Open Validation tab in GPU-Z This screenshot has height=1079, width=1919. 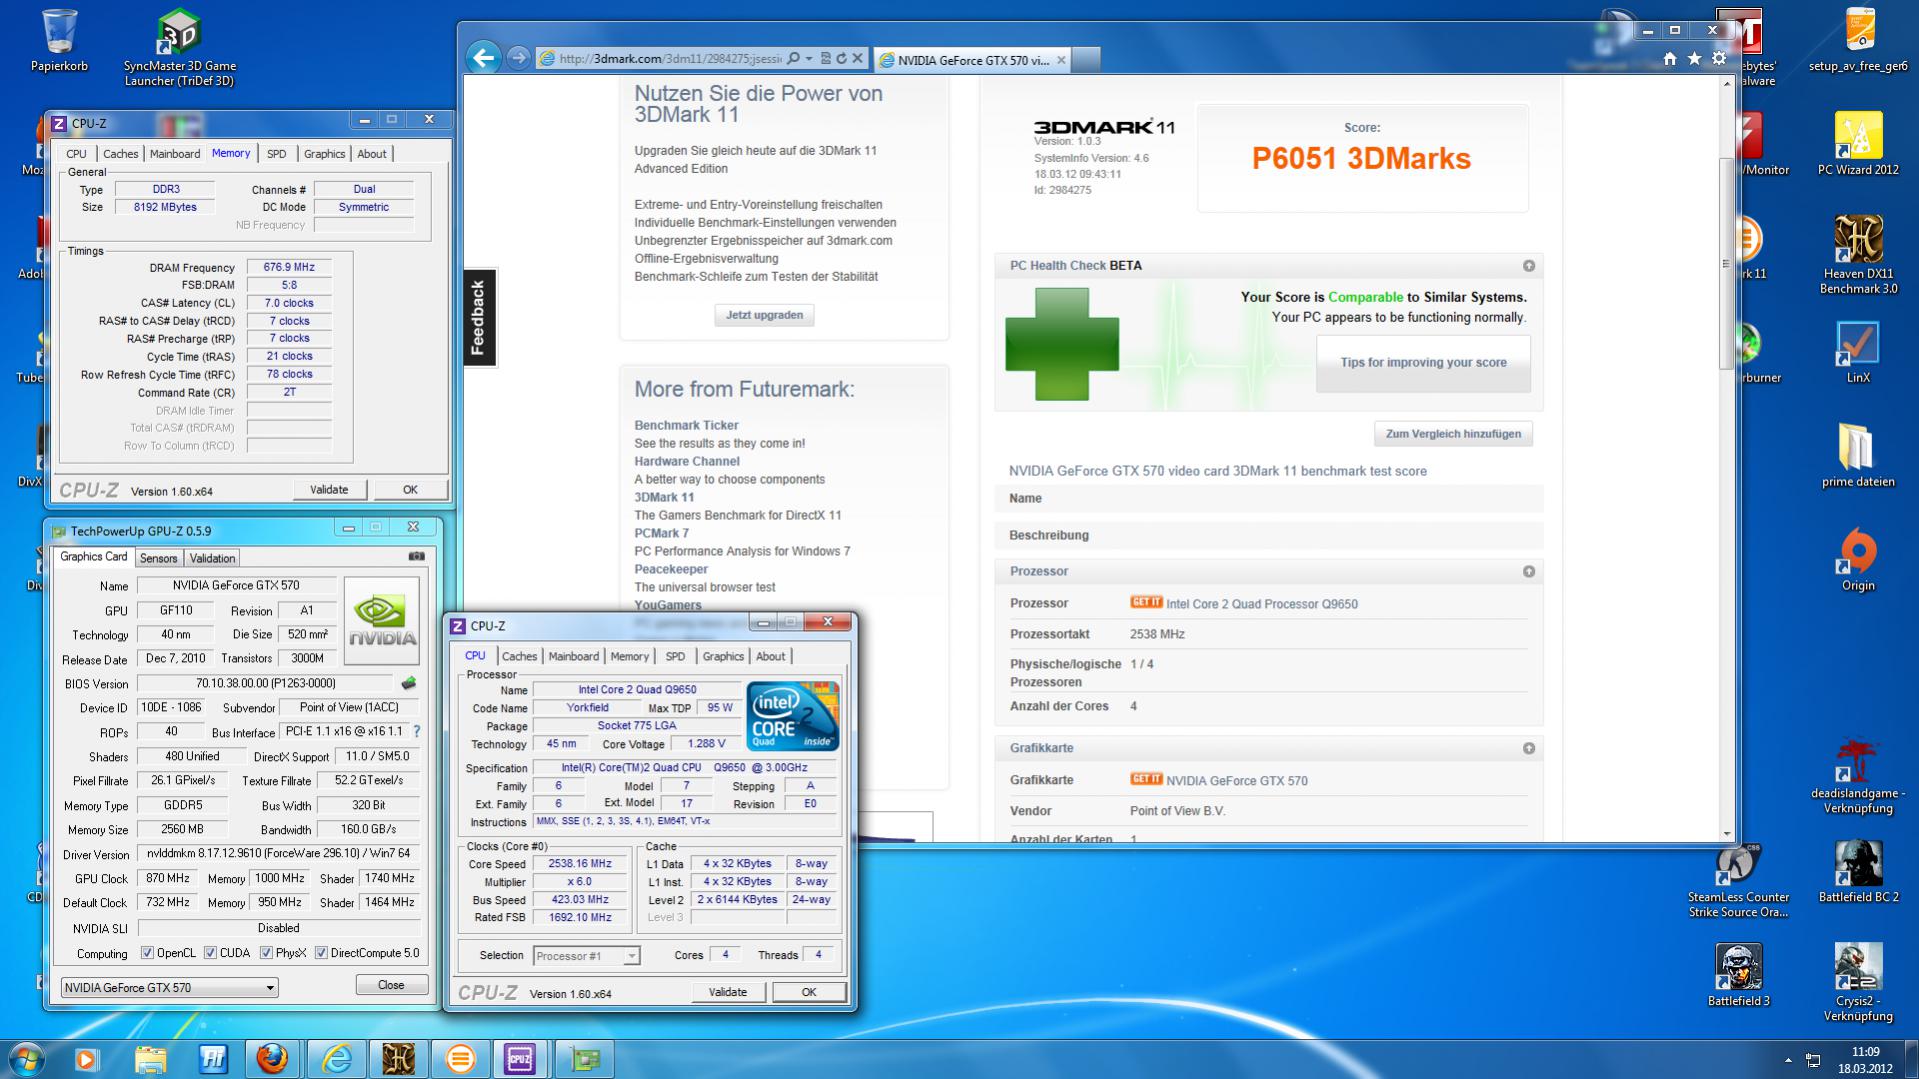212,558
